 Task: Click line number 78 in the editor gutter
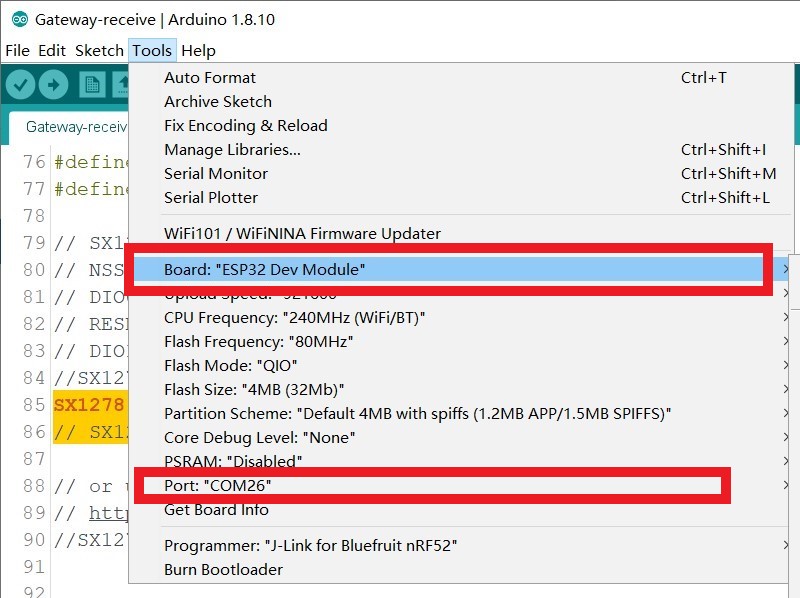point(34,216)
